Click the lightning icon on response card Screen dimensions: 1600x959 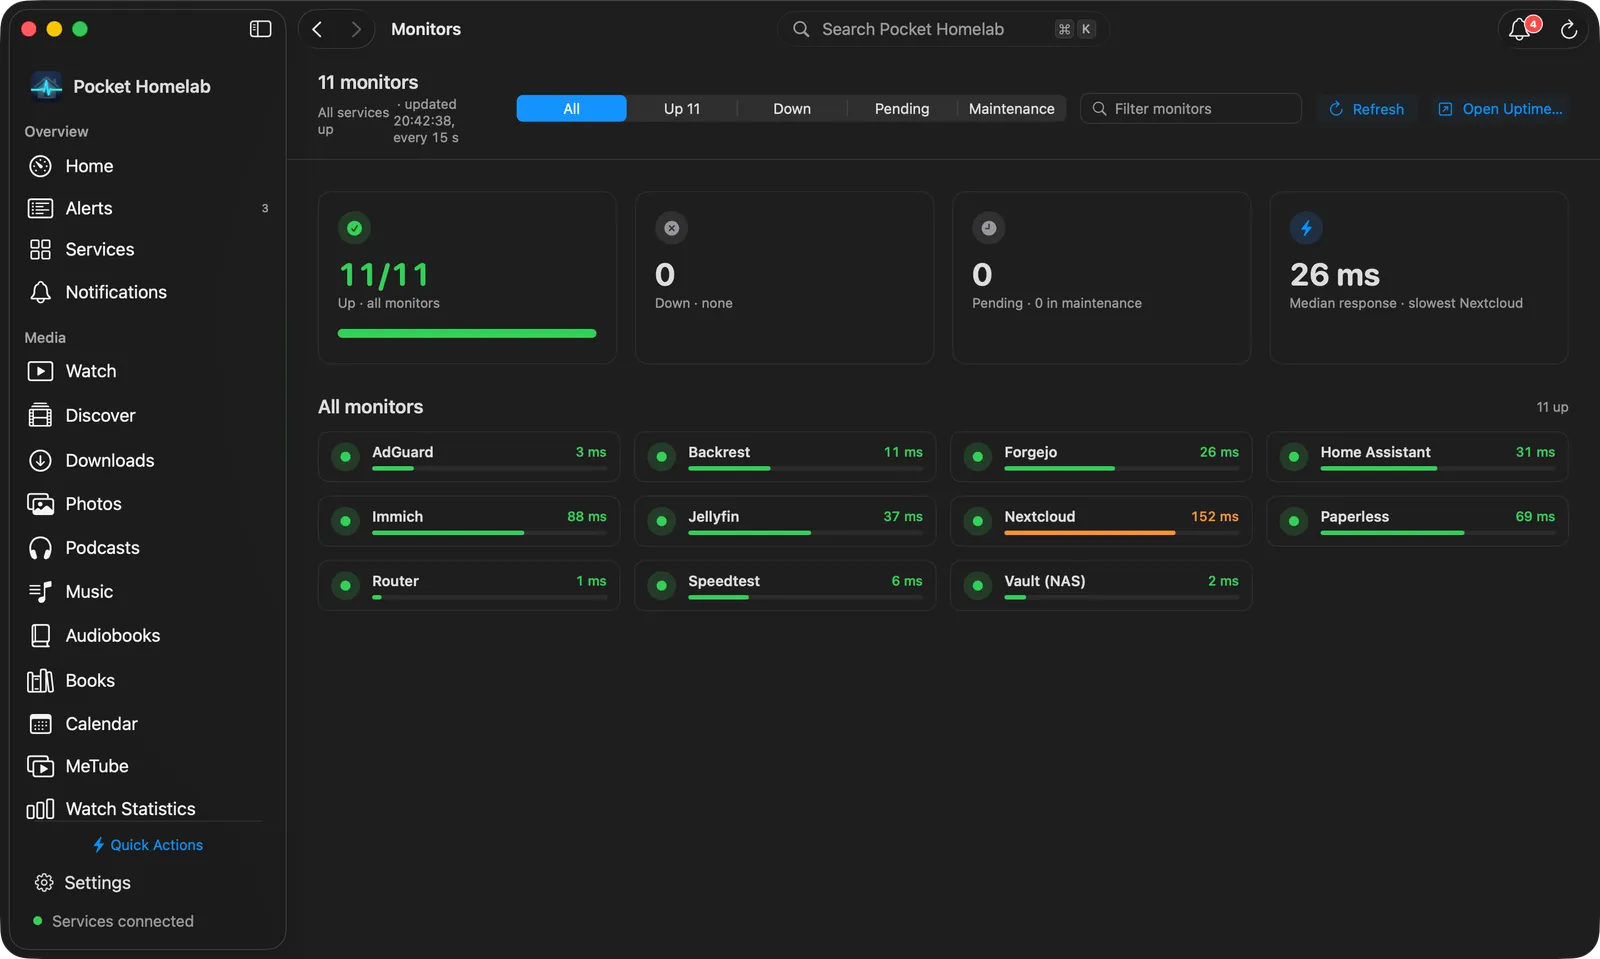1306,228
